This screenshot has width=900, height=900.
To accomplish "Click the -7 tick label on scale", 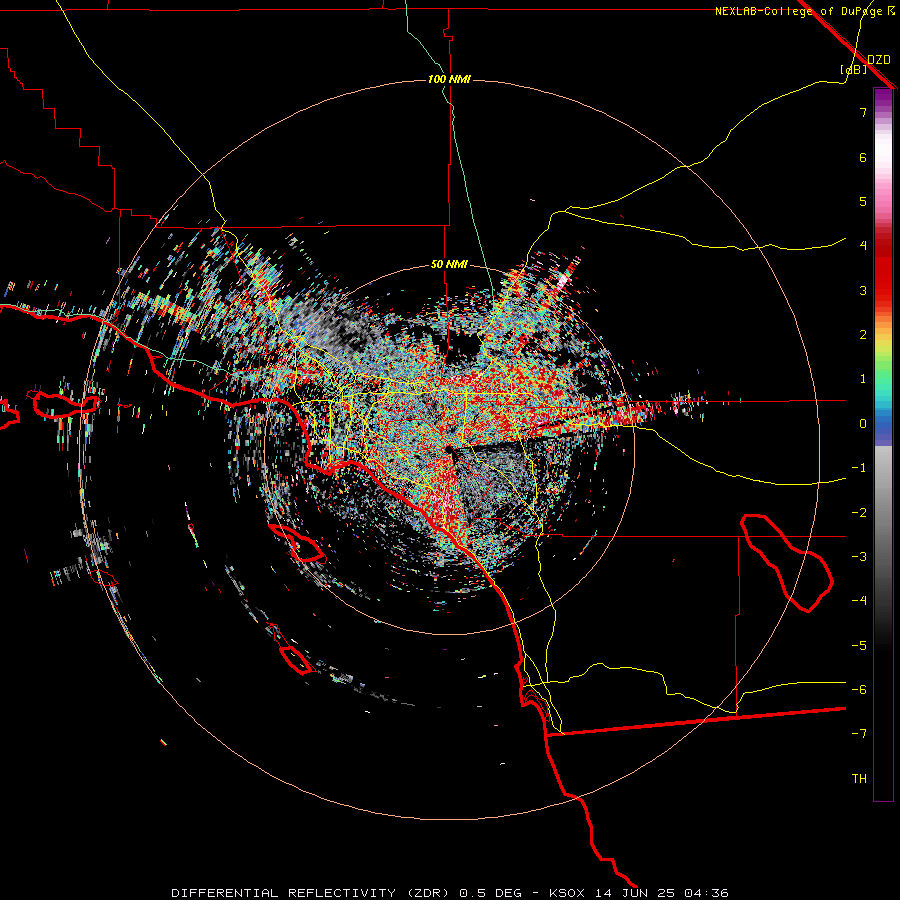I will click(x=859, y=734).
